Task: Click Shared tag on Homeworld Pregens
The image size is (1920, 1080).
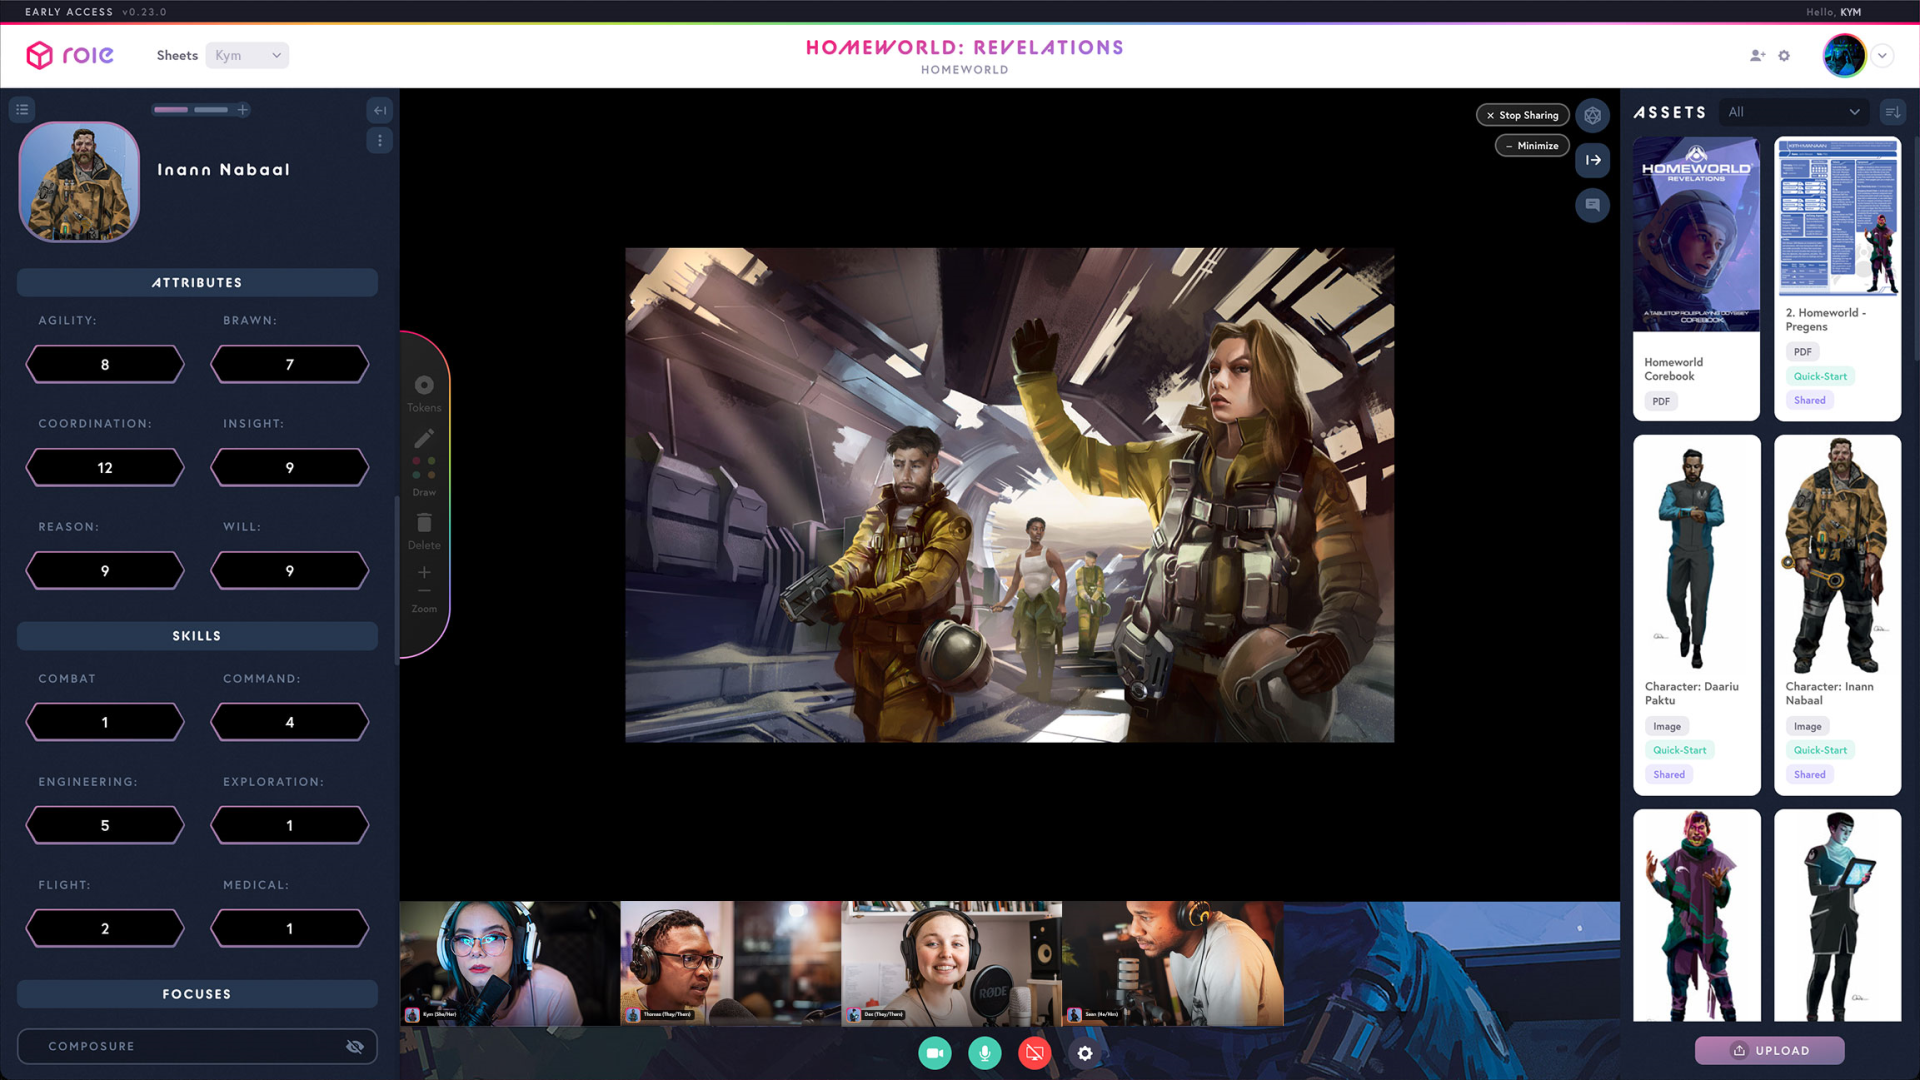Action: pos(1810,400)
